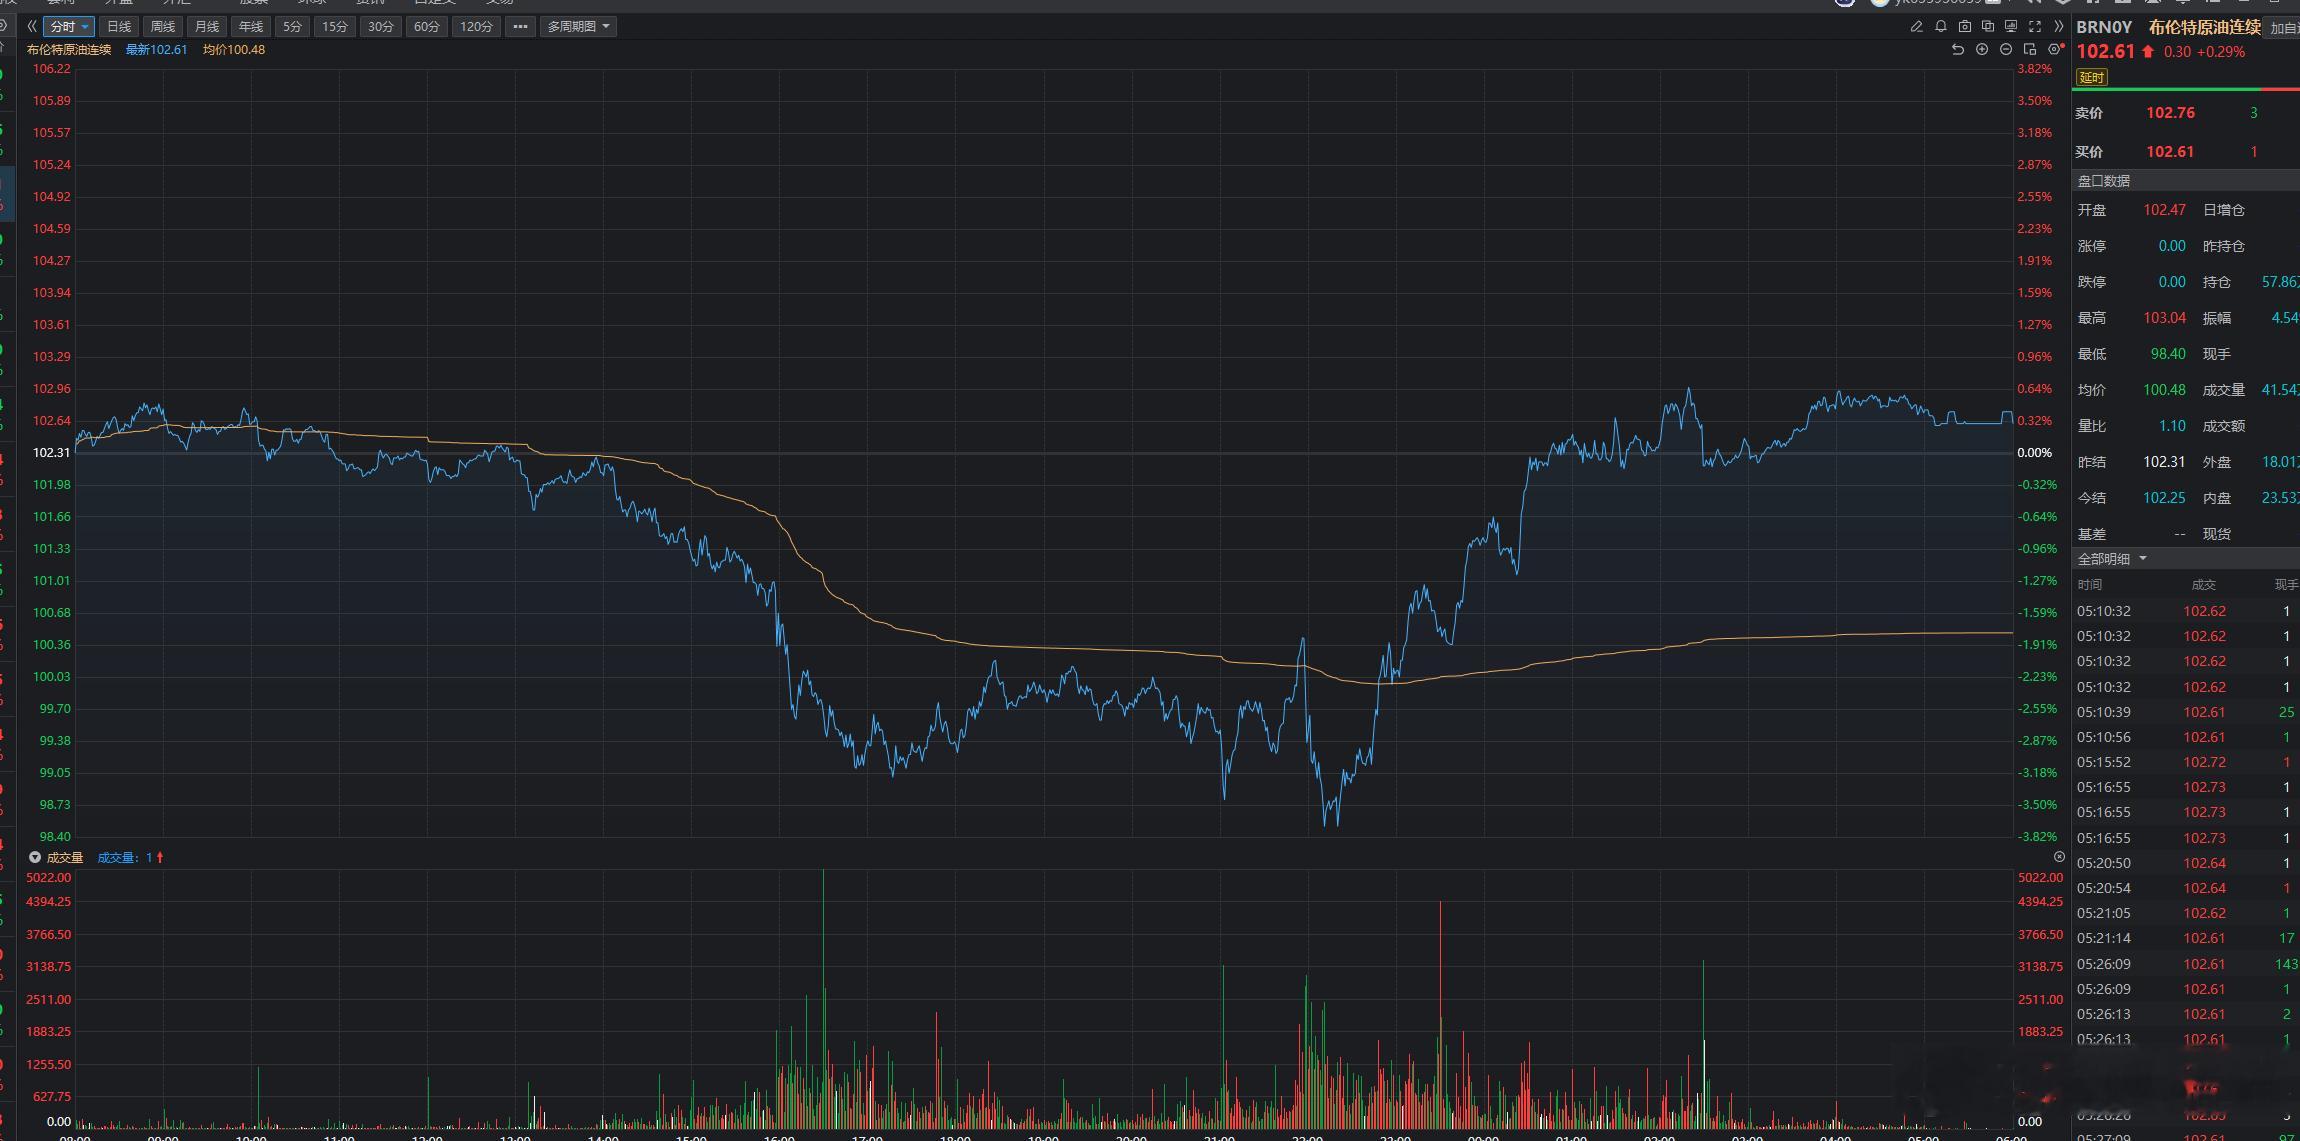Click the BRN0Y ticker symbol
The image size is (2300, 1141).
point(2104,28)
